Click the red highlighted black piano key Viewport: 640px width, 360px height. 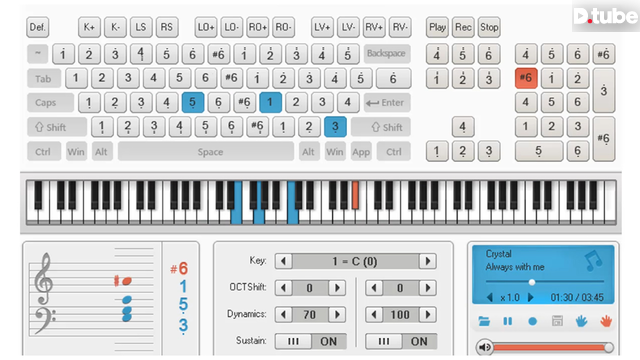point(355,195)
